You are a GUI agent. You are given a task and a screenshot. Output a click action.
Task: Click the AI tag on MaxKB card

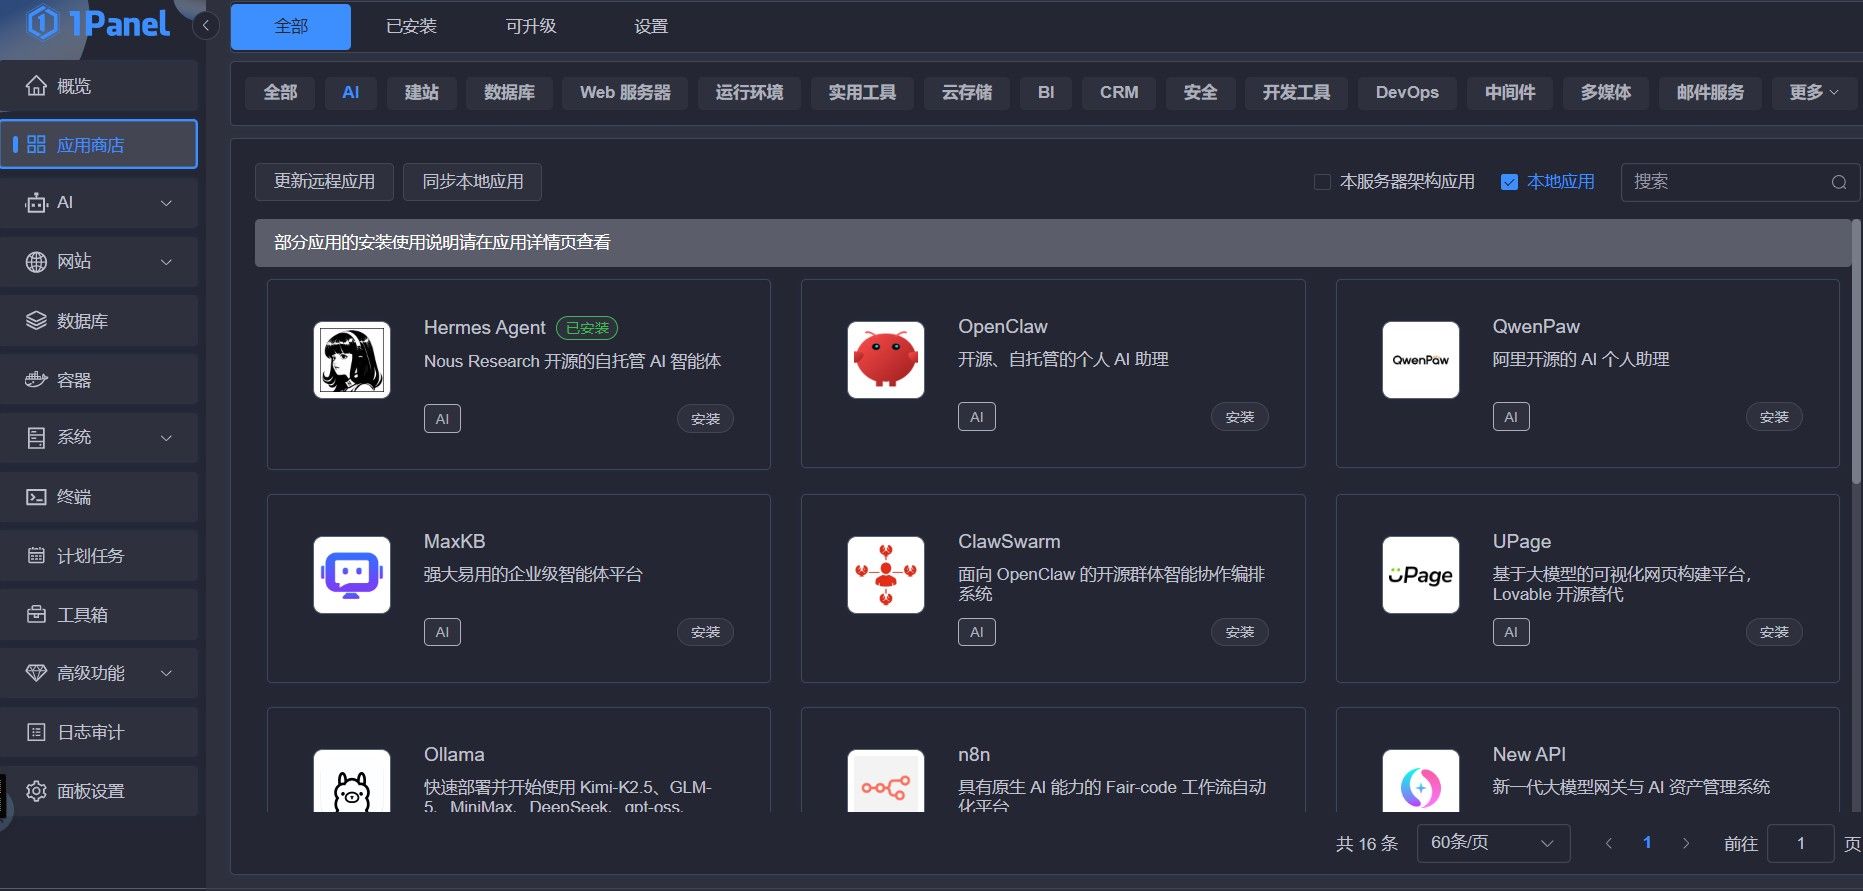[442, 632]
